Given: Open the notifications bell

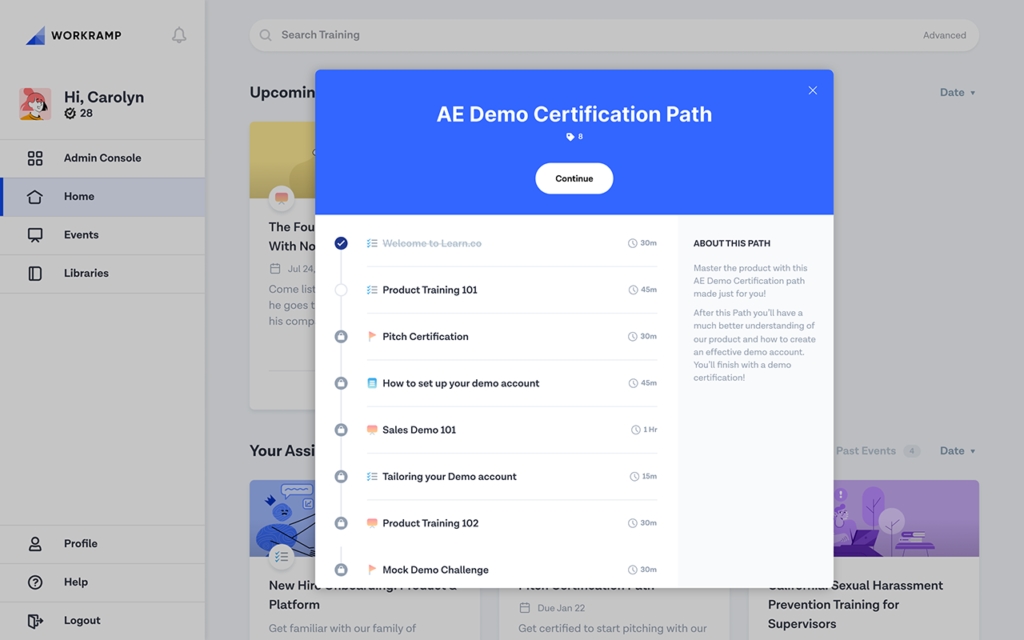Looking at the screenshot, I should point(179,35).
